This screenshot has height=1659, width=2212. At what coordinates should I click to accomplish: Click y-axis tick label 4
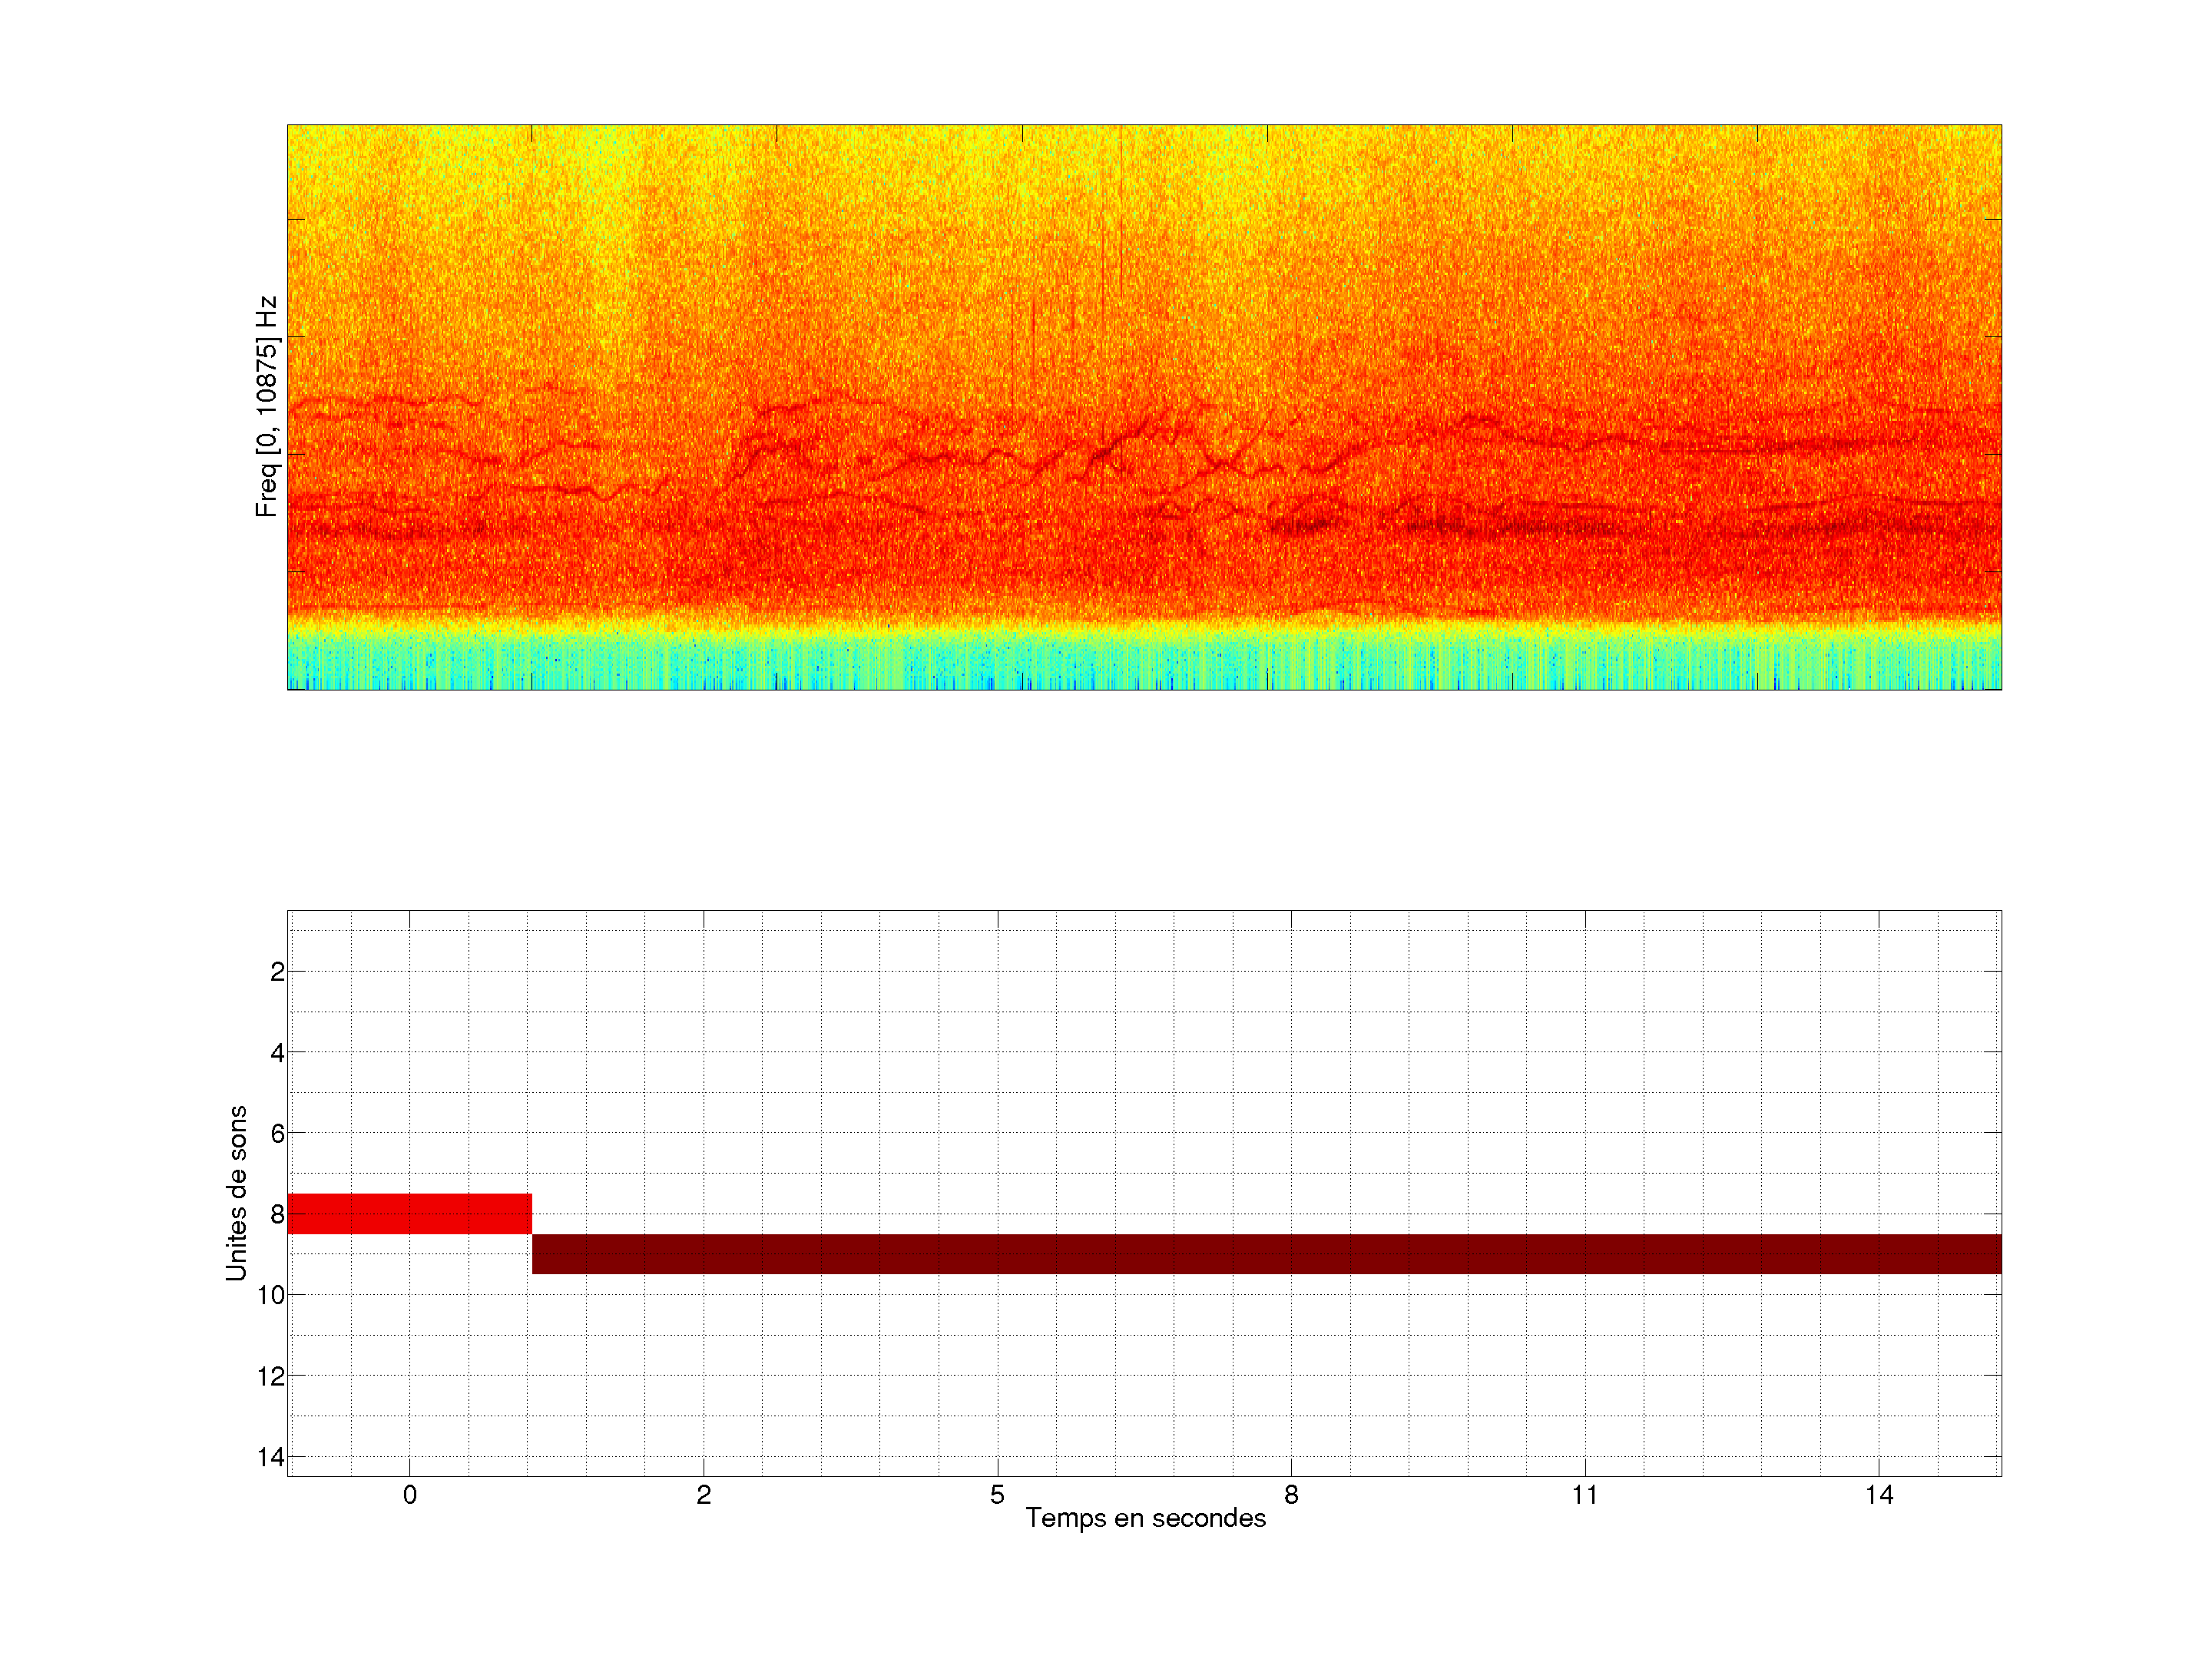tap(277, 1053)
